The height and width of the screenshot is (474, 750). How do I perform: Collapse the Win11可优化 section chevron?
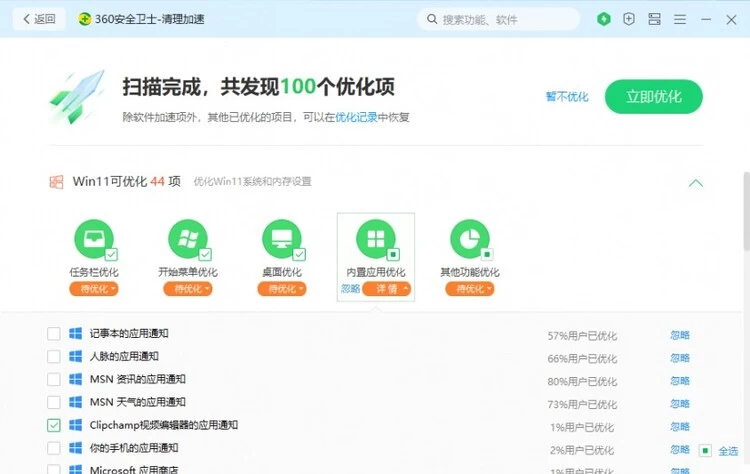[695, 183]
